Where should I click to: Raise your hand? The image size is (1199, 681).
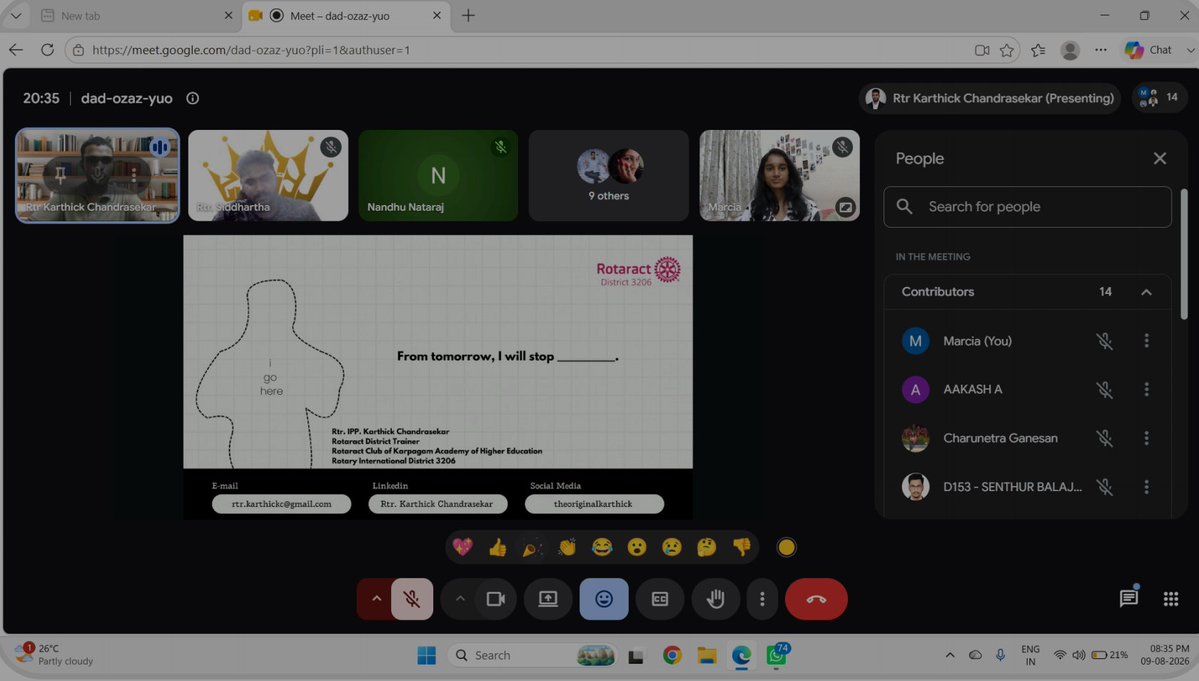pos(716,599)
